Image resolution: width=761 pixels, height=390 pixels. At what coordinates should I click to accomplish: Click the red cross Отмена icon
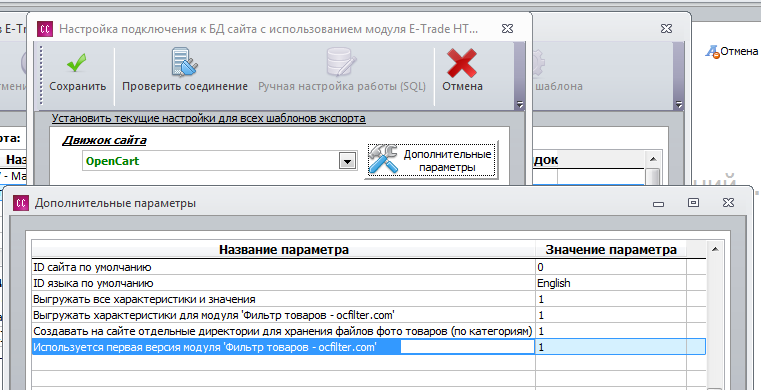coord(462,63)
